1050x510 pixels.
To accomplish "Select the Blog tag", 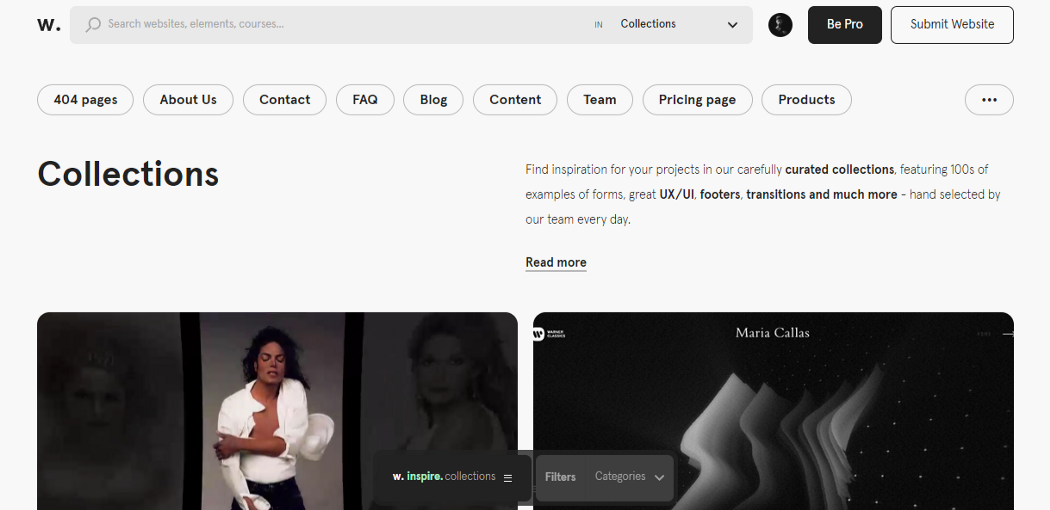I will pyautogui.click(x=433, y=100).
